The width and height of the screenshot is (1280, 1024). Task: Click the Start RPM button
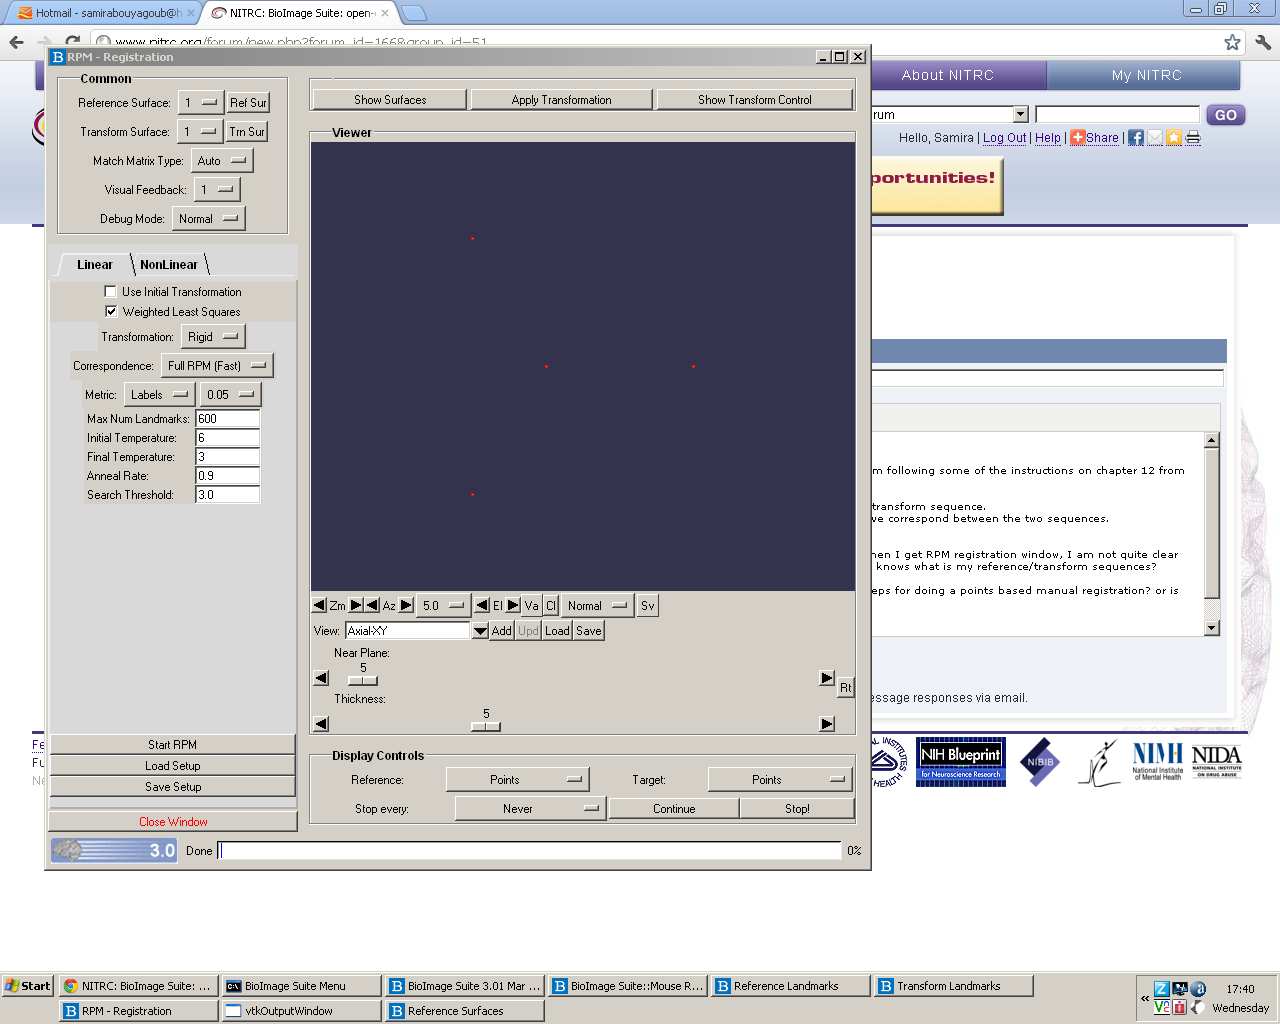172,745
